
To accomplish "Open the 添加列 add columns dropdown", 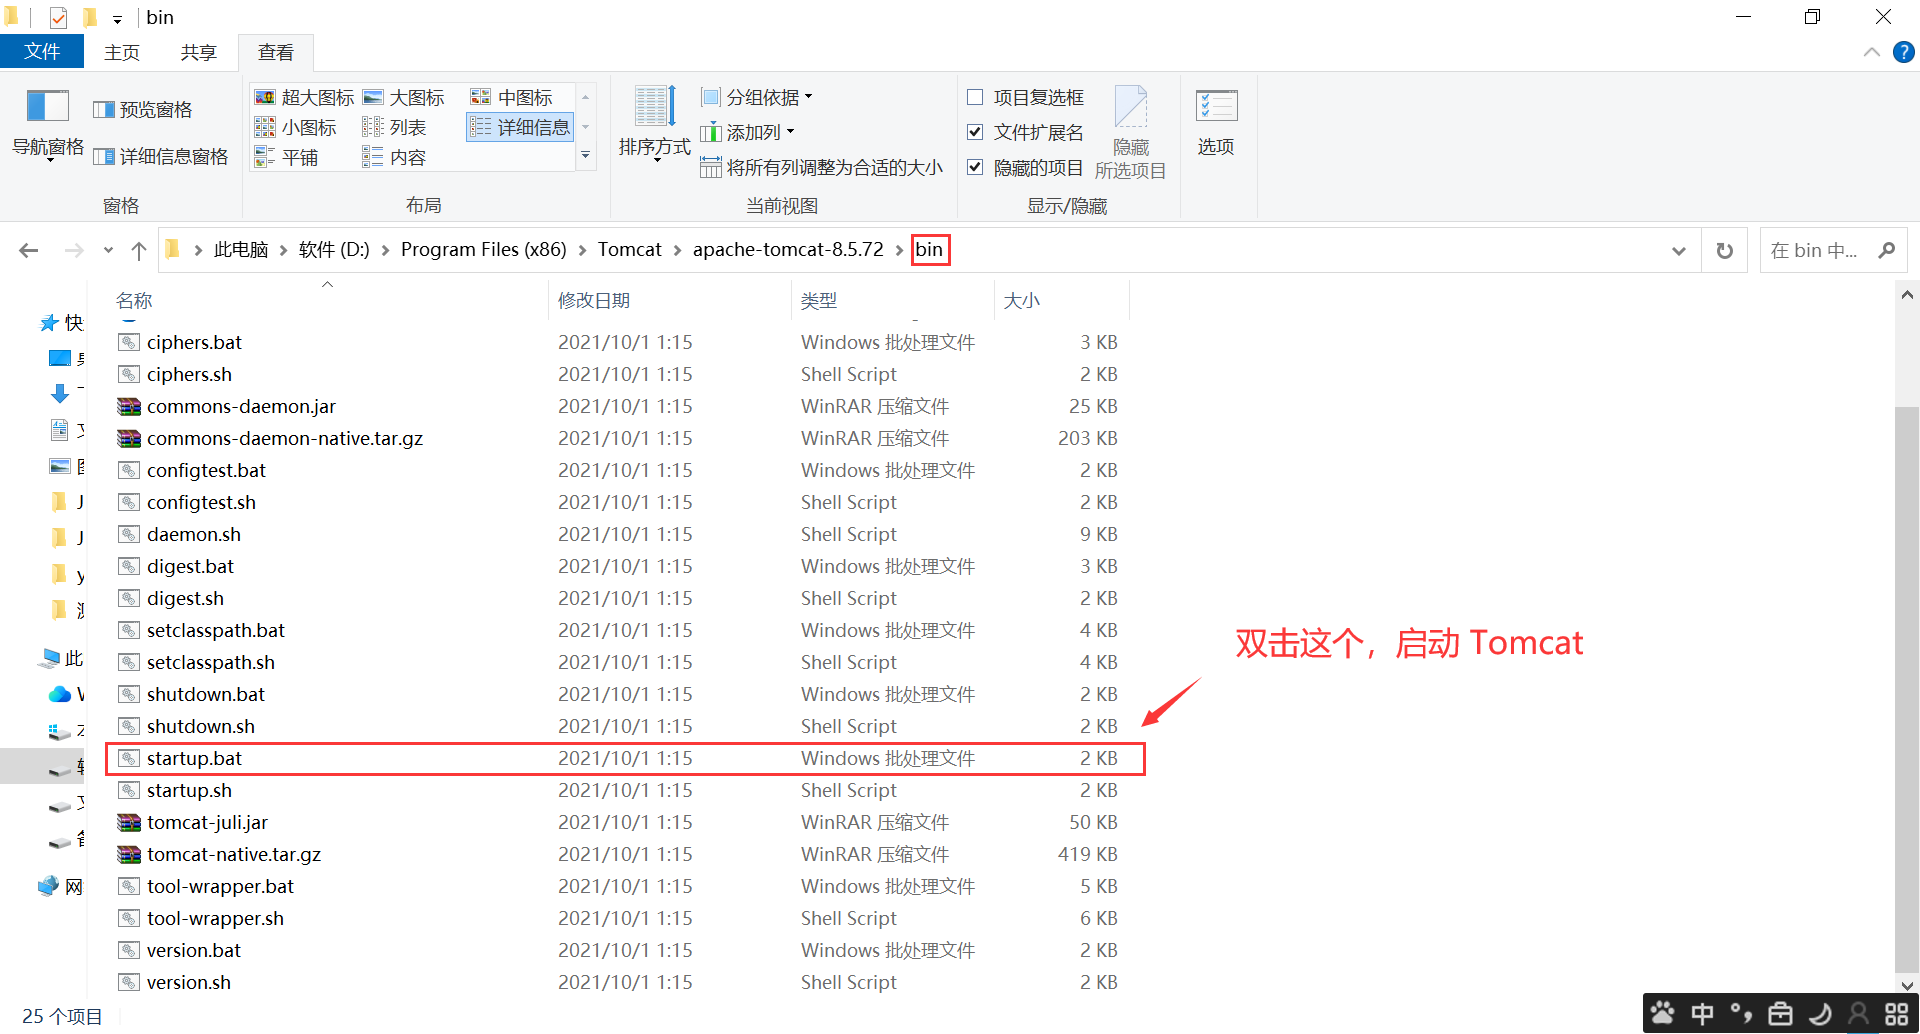I will (748, 132).
